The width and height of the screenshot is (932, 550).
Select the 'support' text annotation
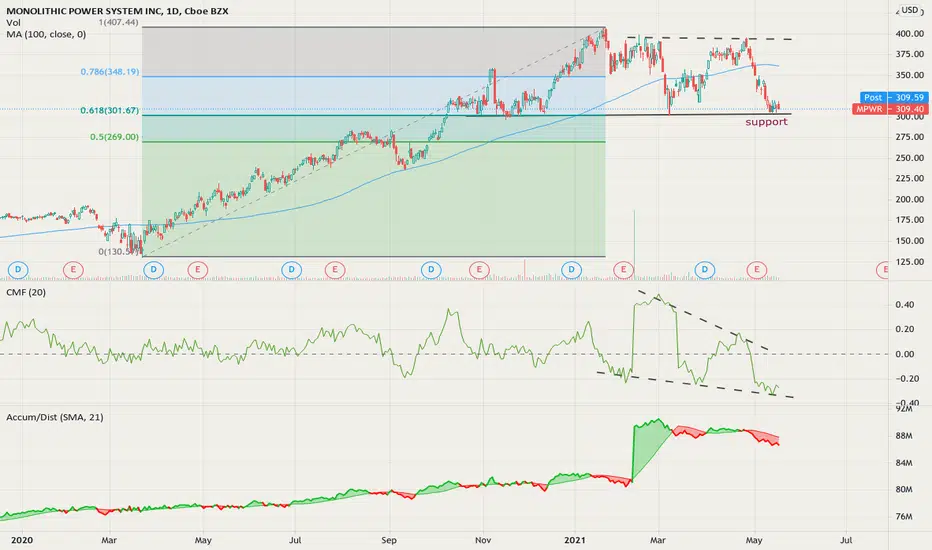click(x=766, y=122)
